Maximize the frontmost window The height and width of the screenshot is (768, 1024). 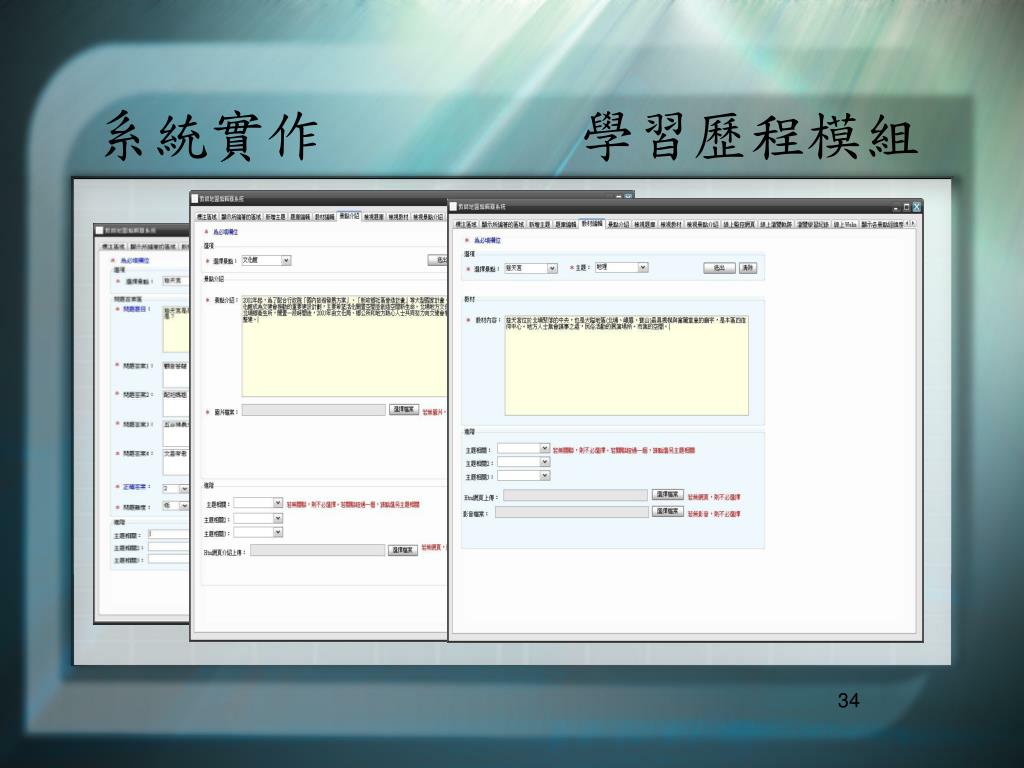tap(906, 207)
